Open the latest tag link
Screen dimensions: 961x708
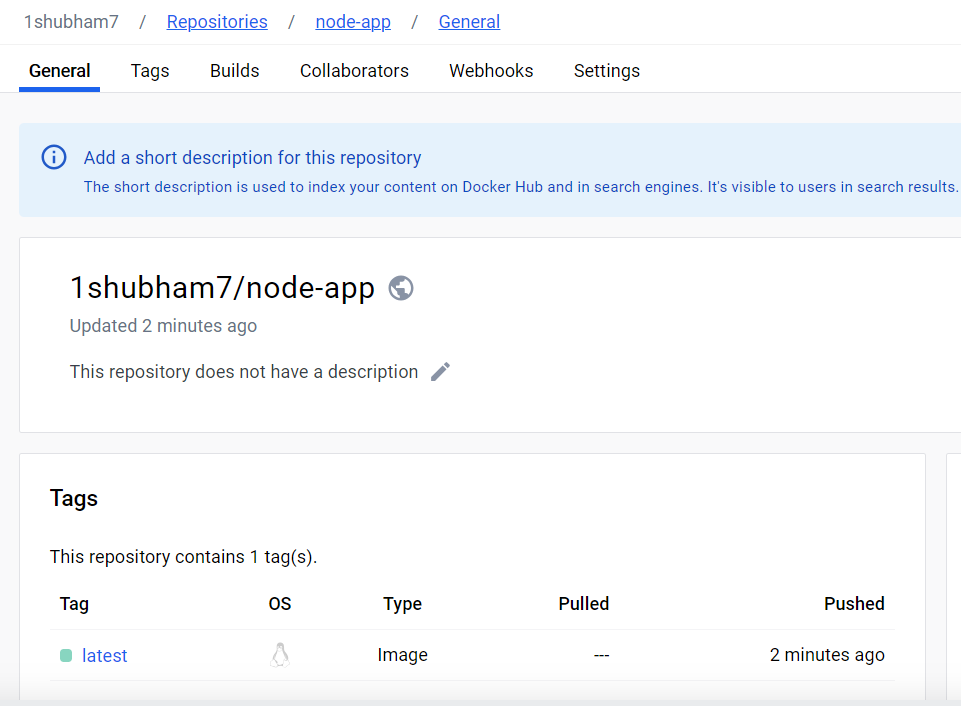pos(105,656)
